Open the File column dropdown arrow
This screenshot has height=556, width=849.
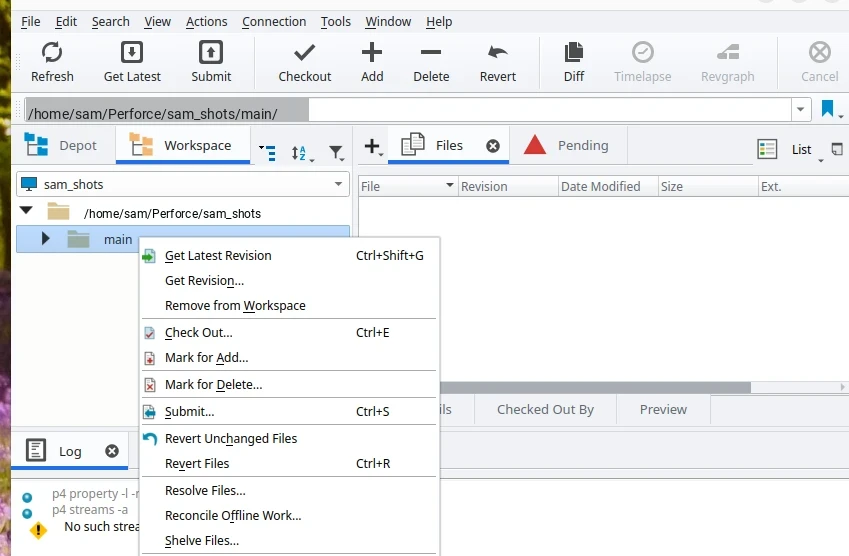click(449, 185)
